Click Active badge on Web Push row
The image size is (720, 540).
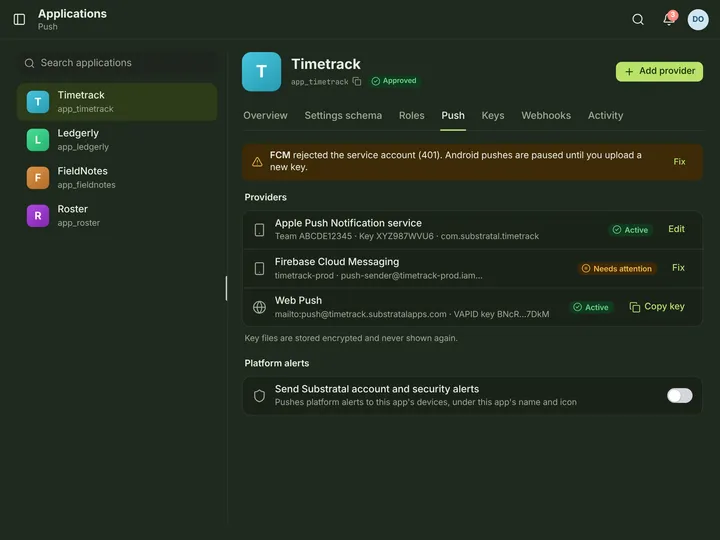click(x=591, y=307)
